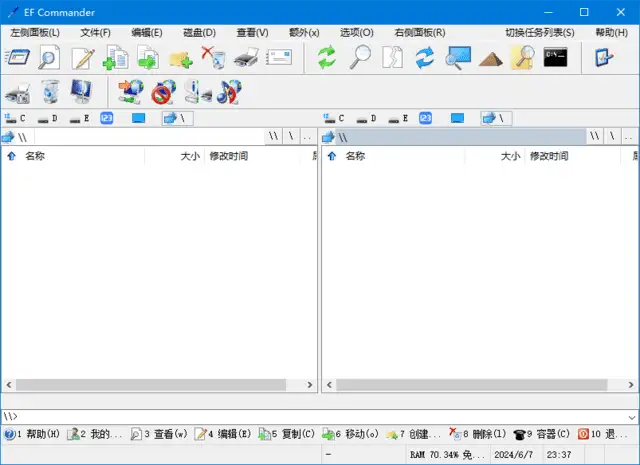Click the left panel horizontal scrollbar
The image size is (640, 465).
(160, 385)
